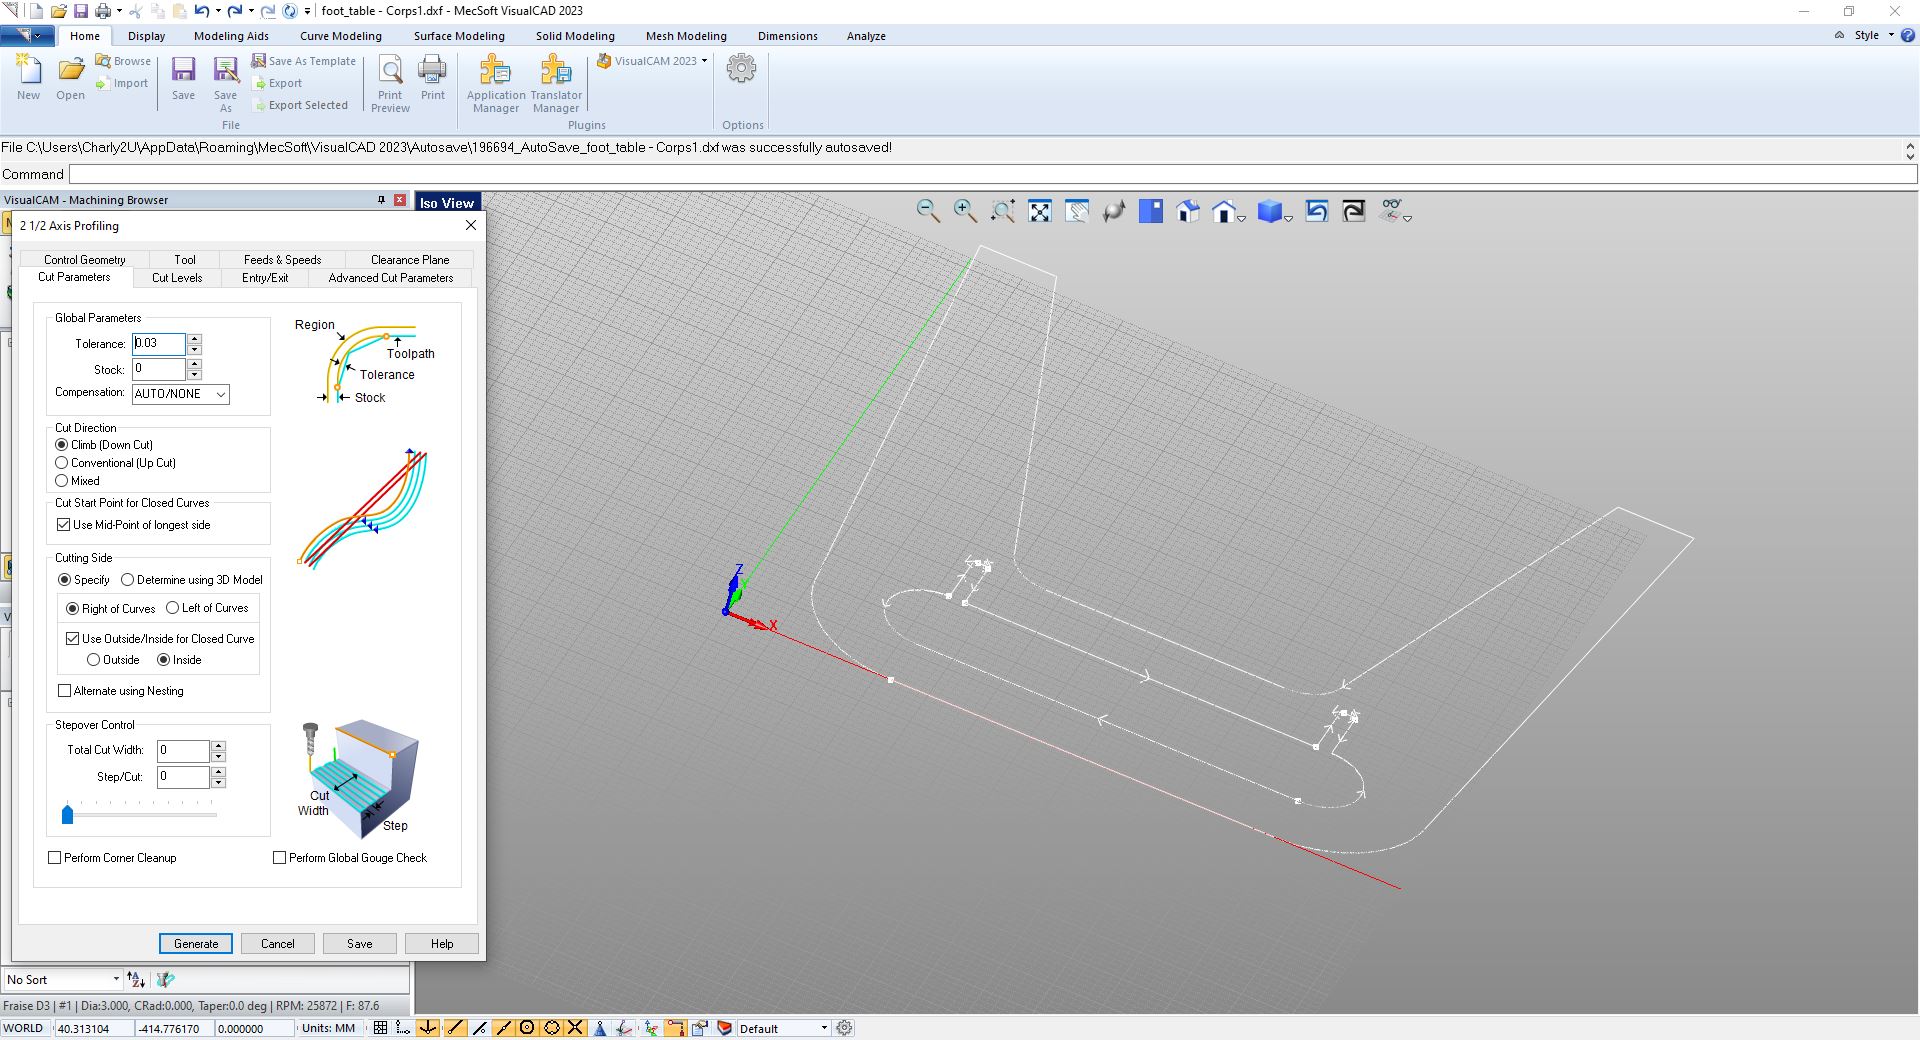
Task: Switch to the Feeds & Speeds tab
Action: click(x=282, y=259)
